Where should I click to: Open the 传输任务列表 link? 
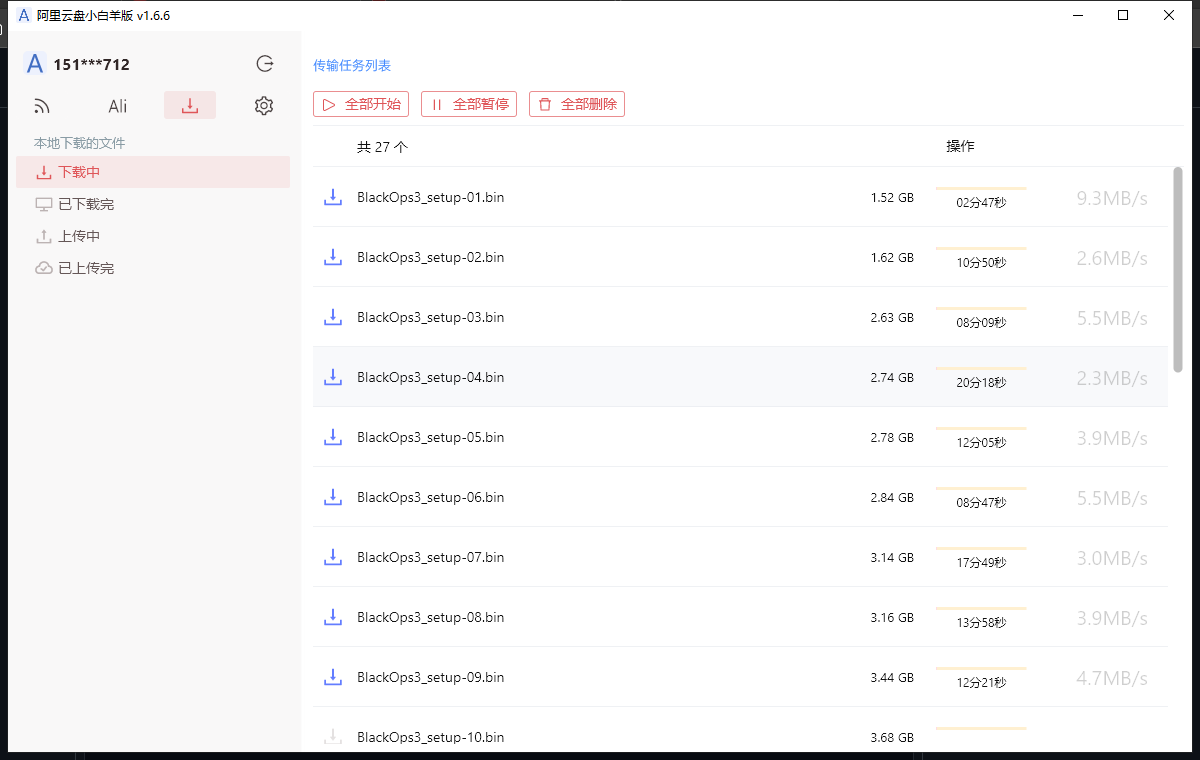(352, 64)
